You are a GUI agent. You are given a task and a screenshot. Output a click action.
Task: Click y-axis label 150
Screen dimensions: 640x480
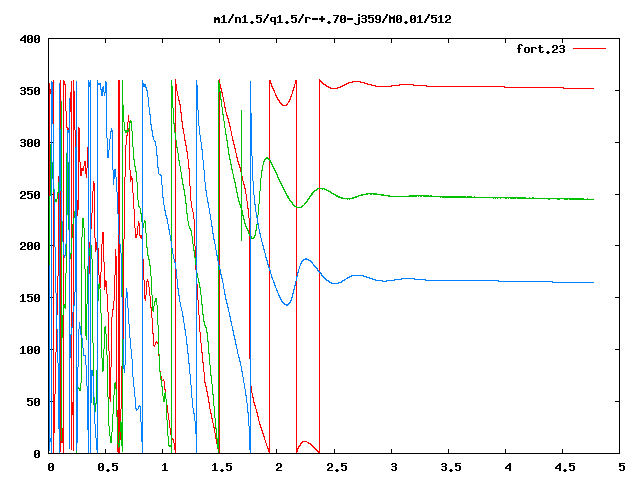point(30,298)
